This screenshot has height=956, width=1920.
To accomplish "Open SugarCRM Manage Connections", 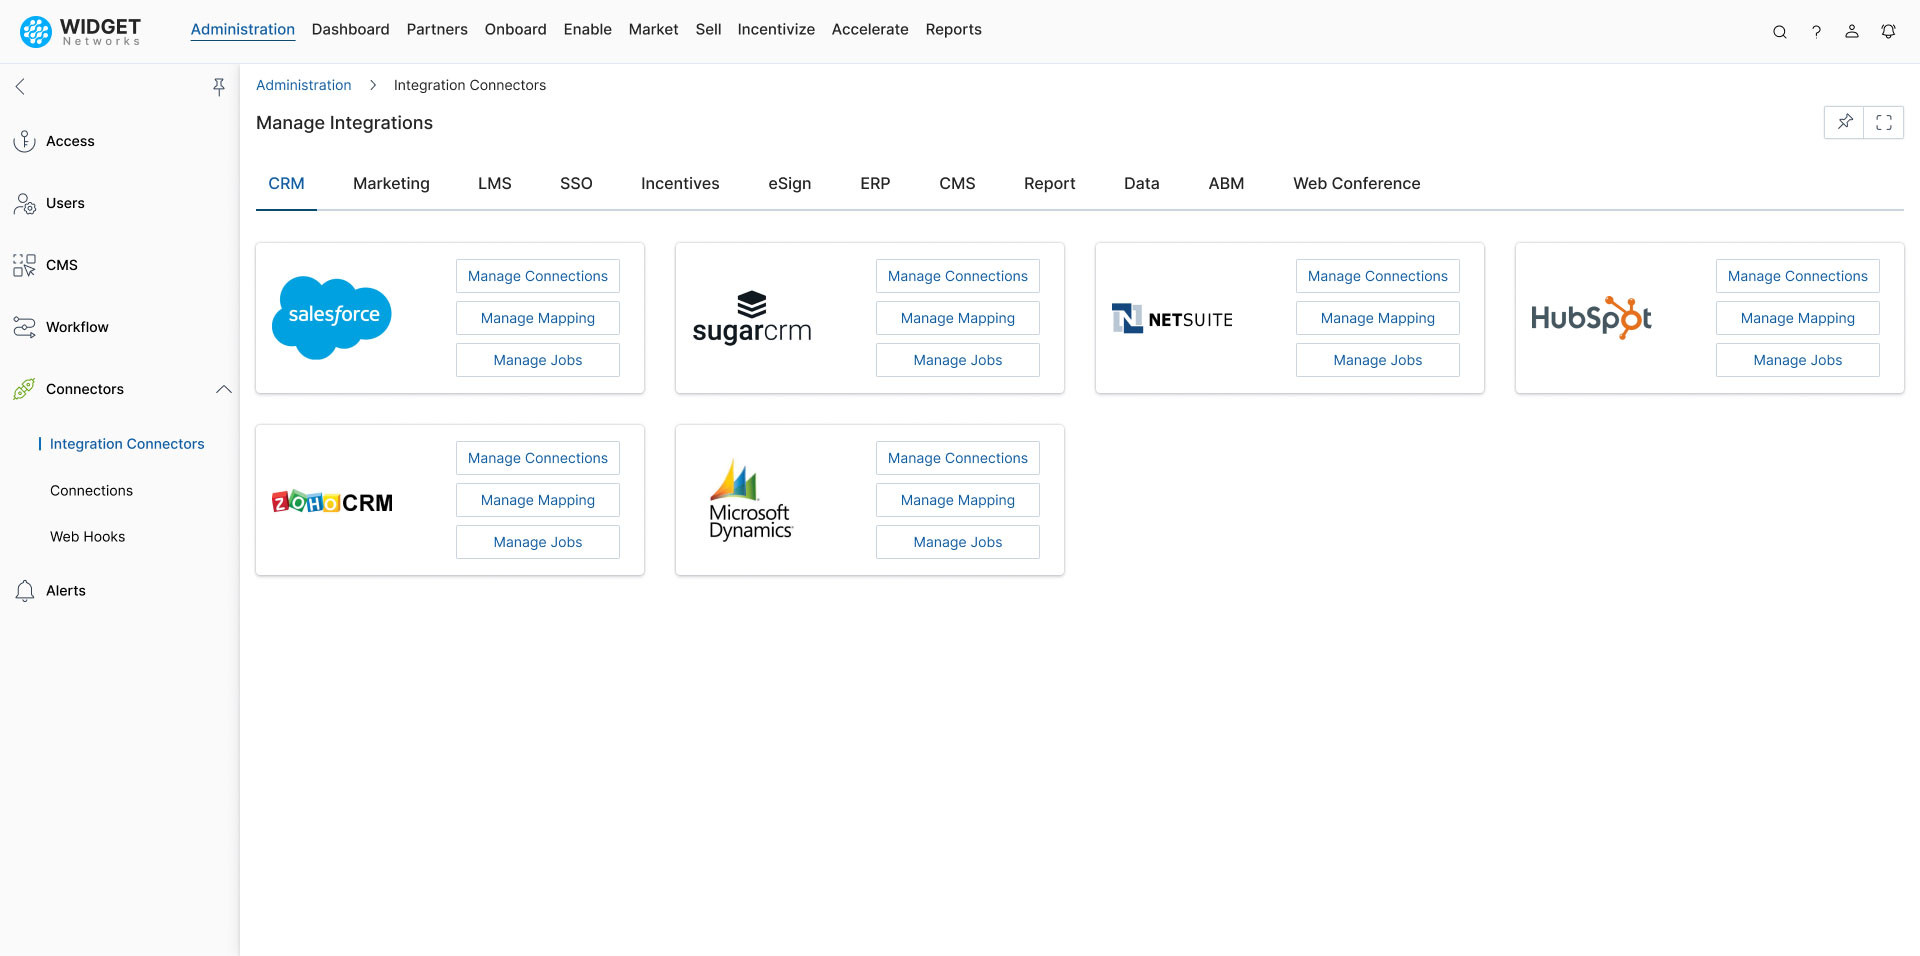I will (x=958, y=276).
